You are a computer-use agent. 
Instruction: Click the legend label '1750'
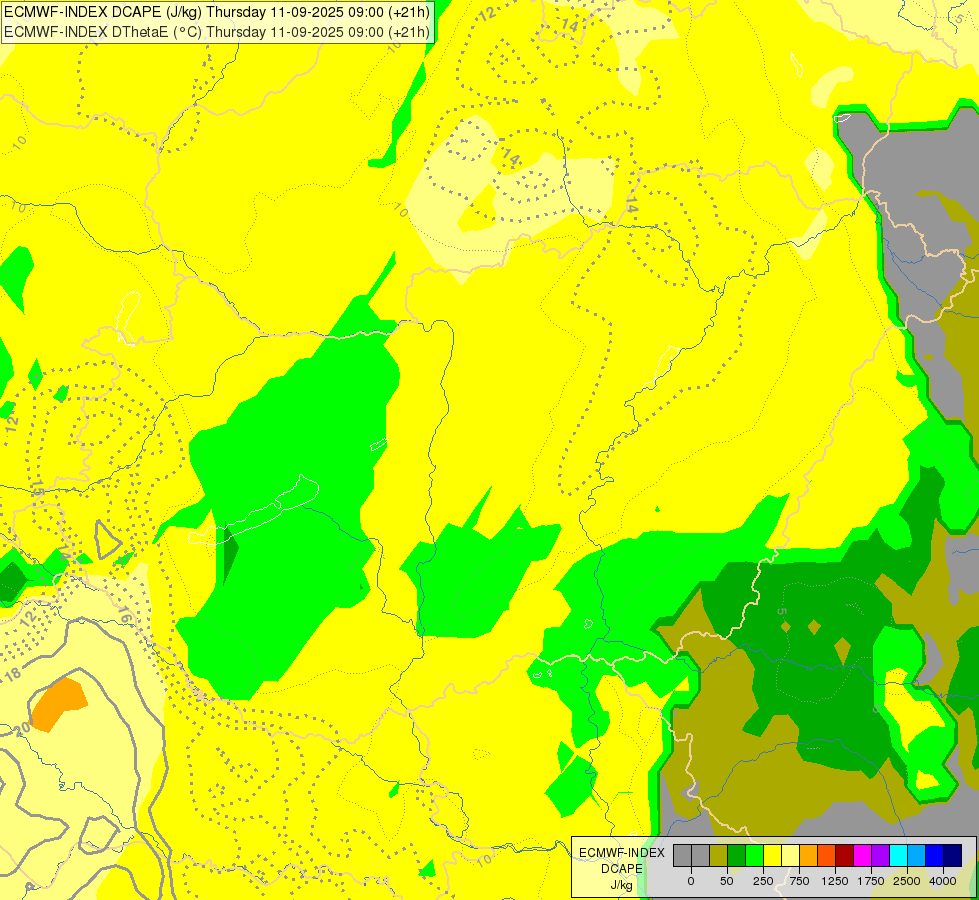pyautogui.click(x=871, y=881)
